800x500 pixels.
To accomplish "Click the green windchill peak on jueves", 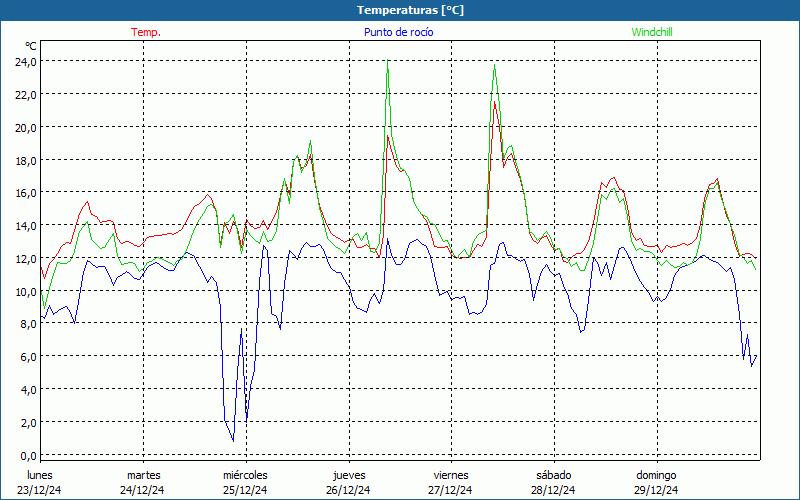I will [x=388, y=61].
